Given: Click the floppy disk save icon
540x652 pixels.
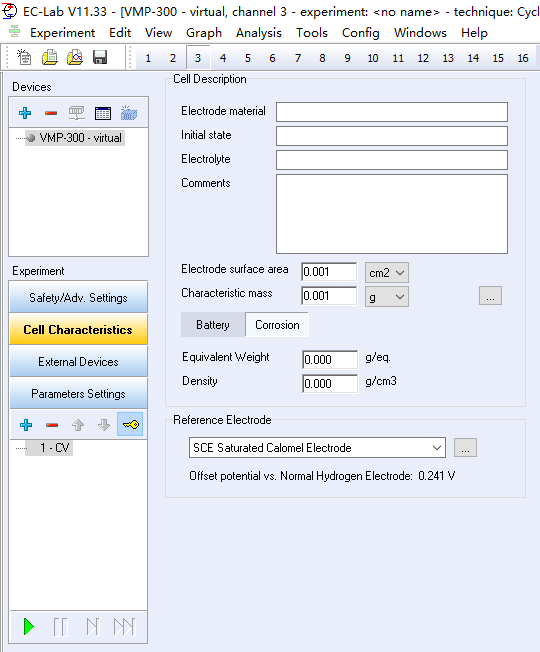Looking at the screenshot, I should click(100, 57).
